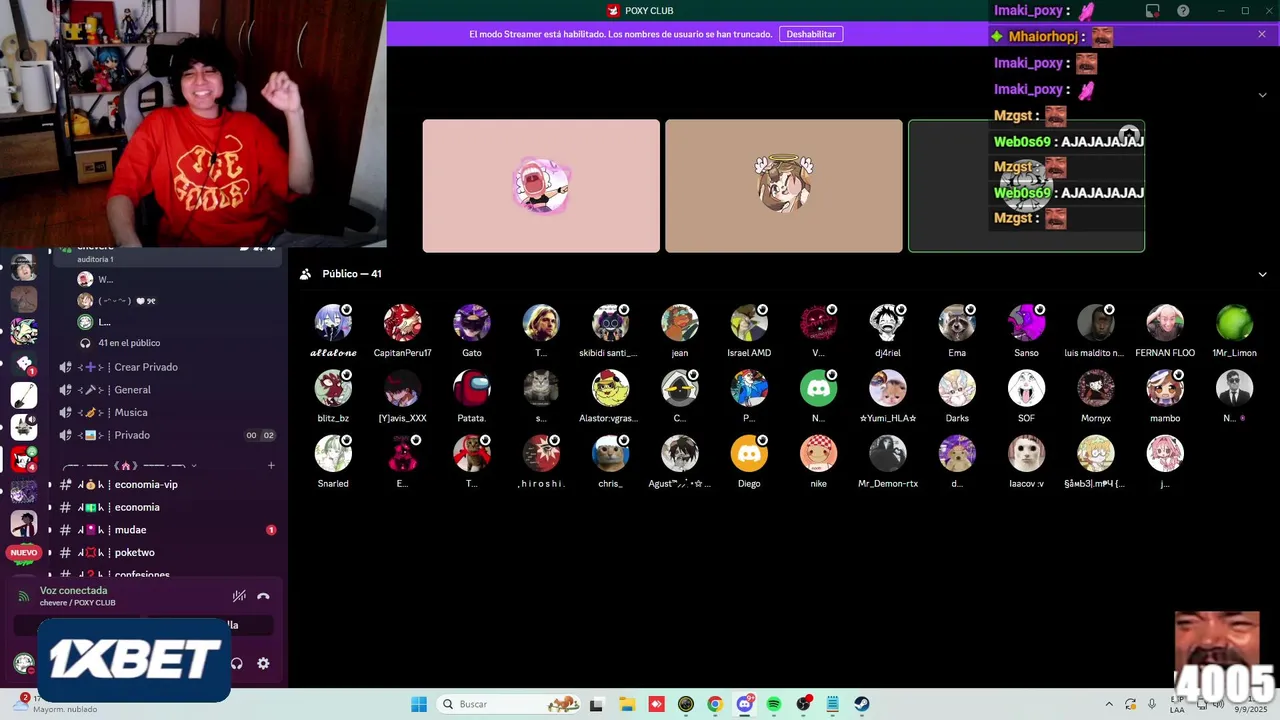1280x720 pixels.
Task: Click the 'Iaacov :v' audience name
Action: click(1026, 483)
